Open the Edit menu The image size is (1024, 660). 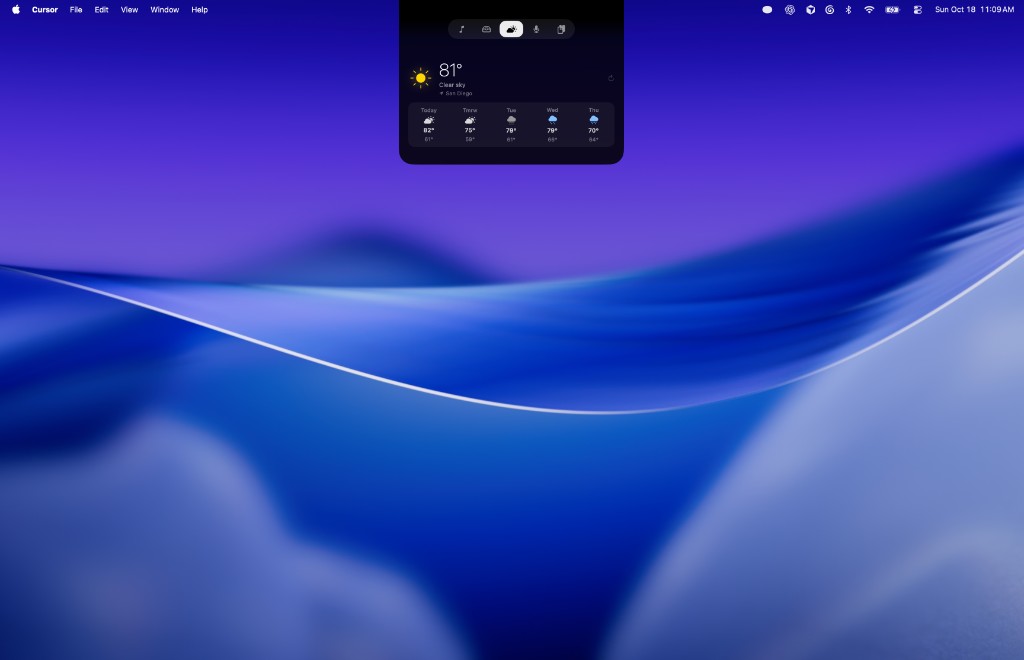pyautogui.click(x=101, y=10)
